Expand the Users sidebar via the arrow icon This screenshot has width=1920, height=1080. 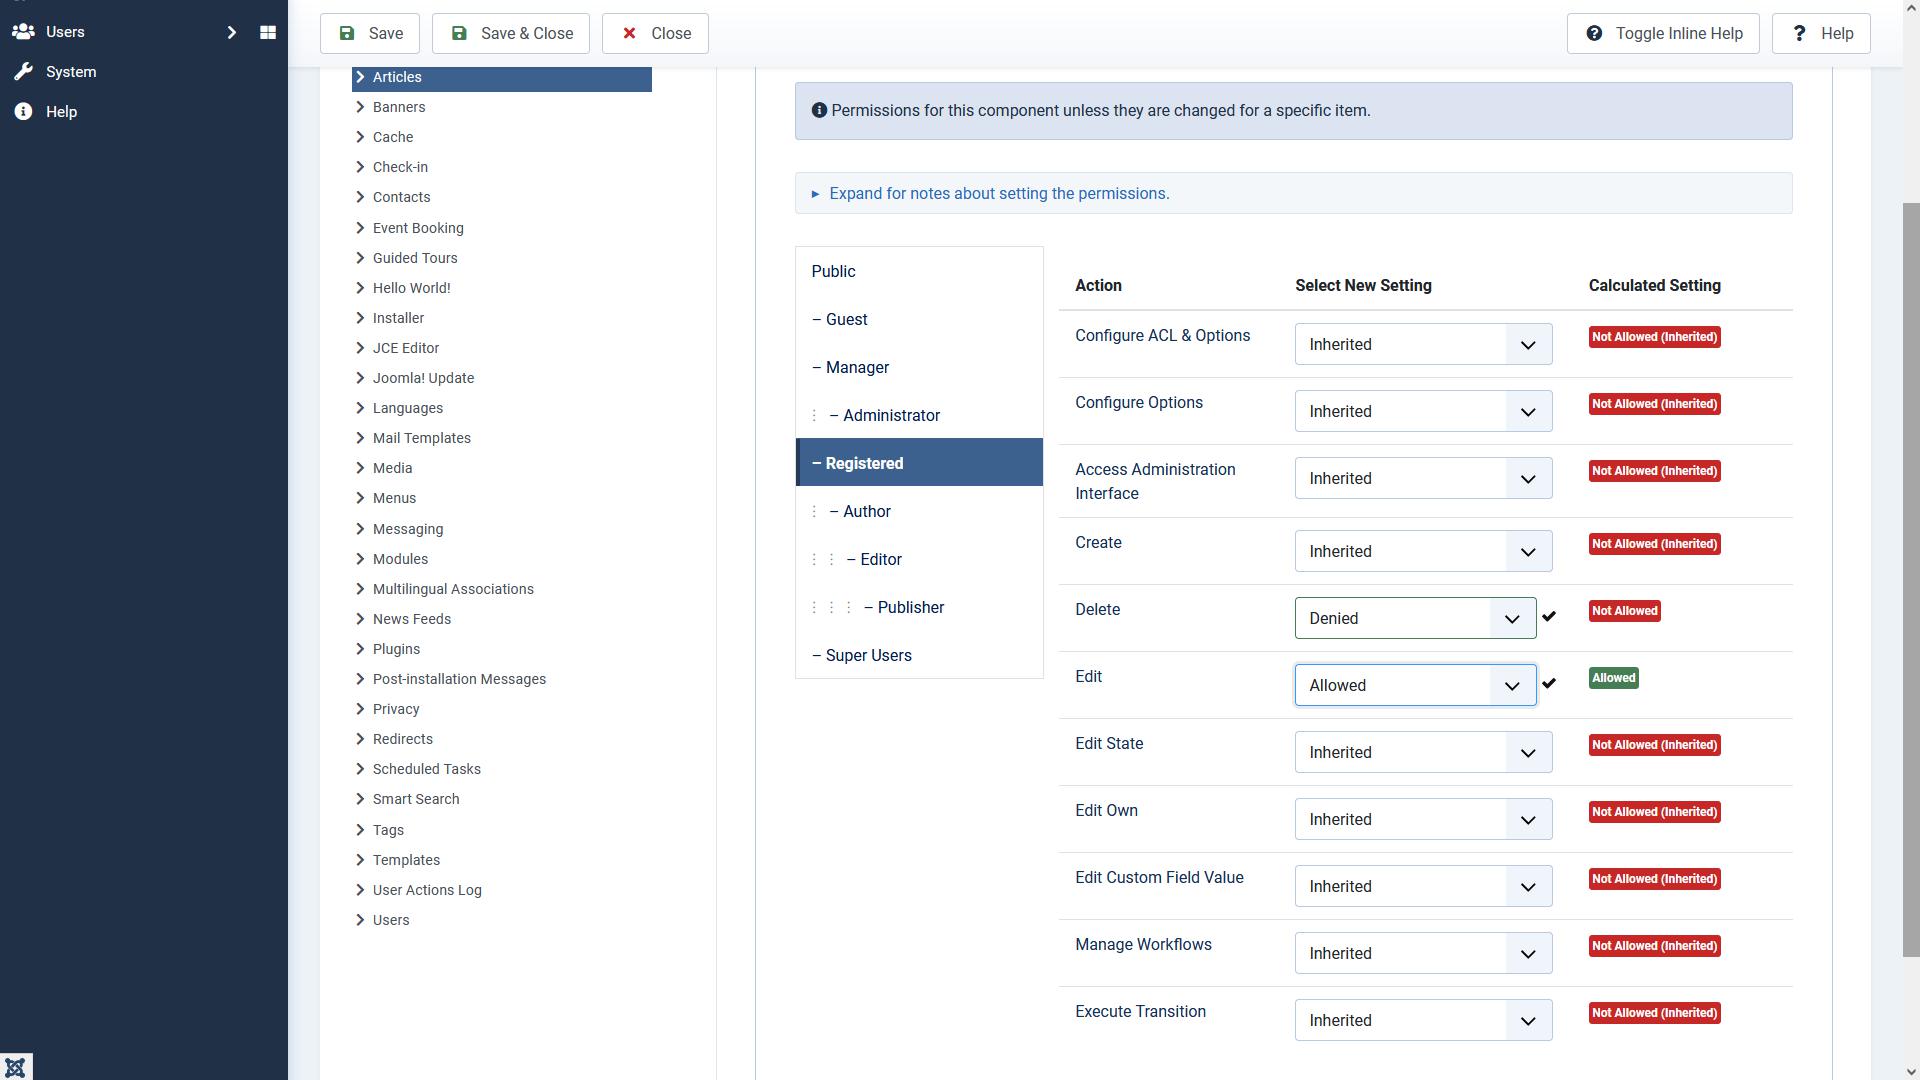232,32
